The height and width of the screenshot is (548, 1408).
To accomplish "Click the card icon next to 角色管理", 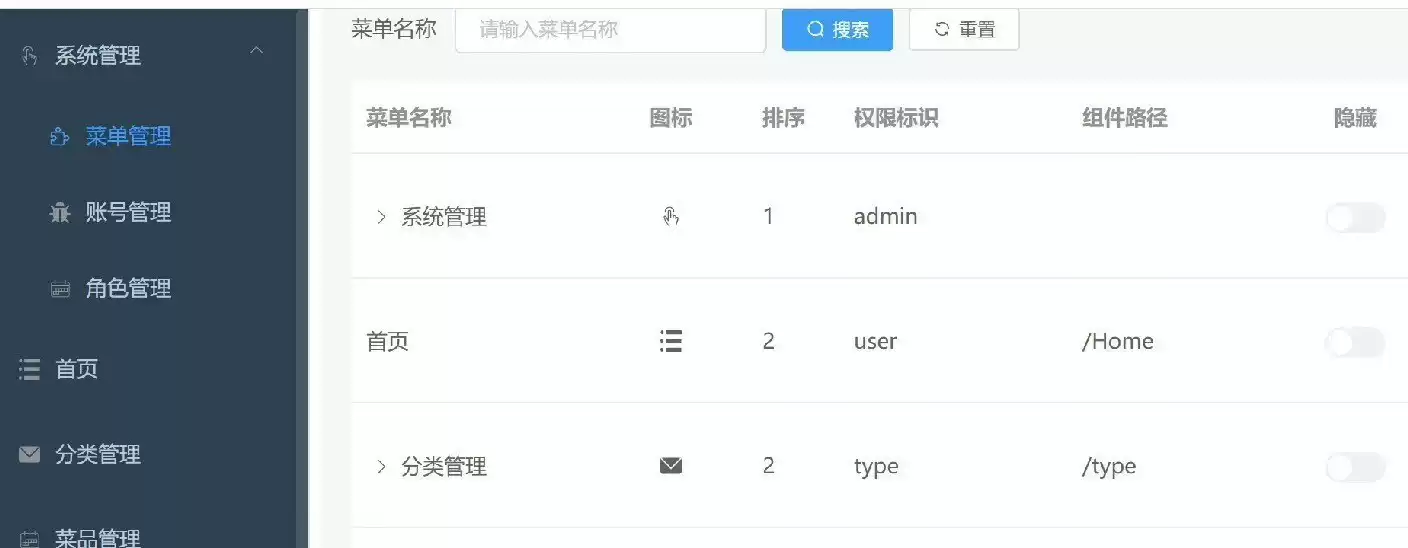I will (60, 289).
